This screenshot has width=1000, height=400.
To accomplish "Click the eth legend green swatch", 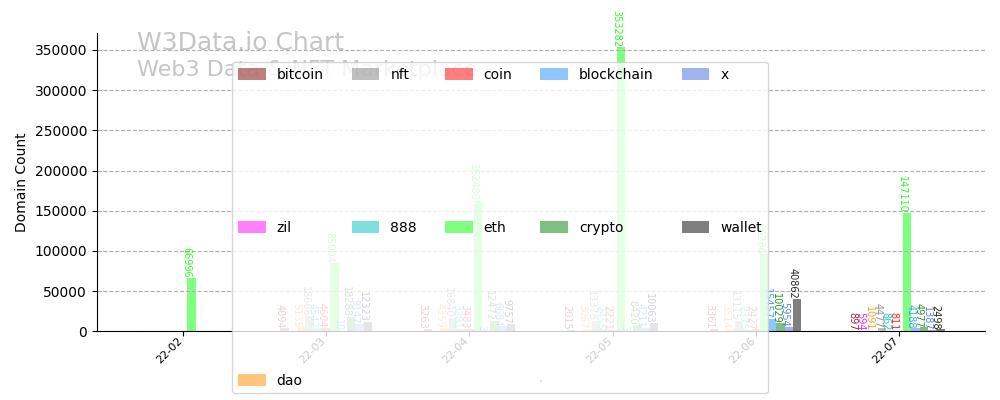I will (x=459, y=227).
